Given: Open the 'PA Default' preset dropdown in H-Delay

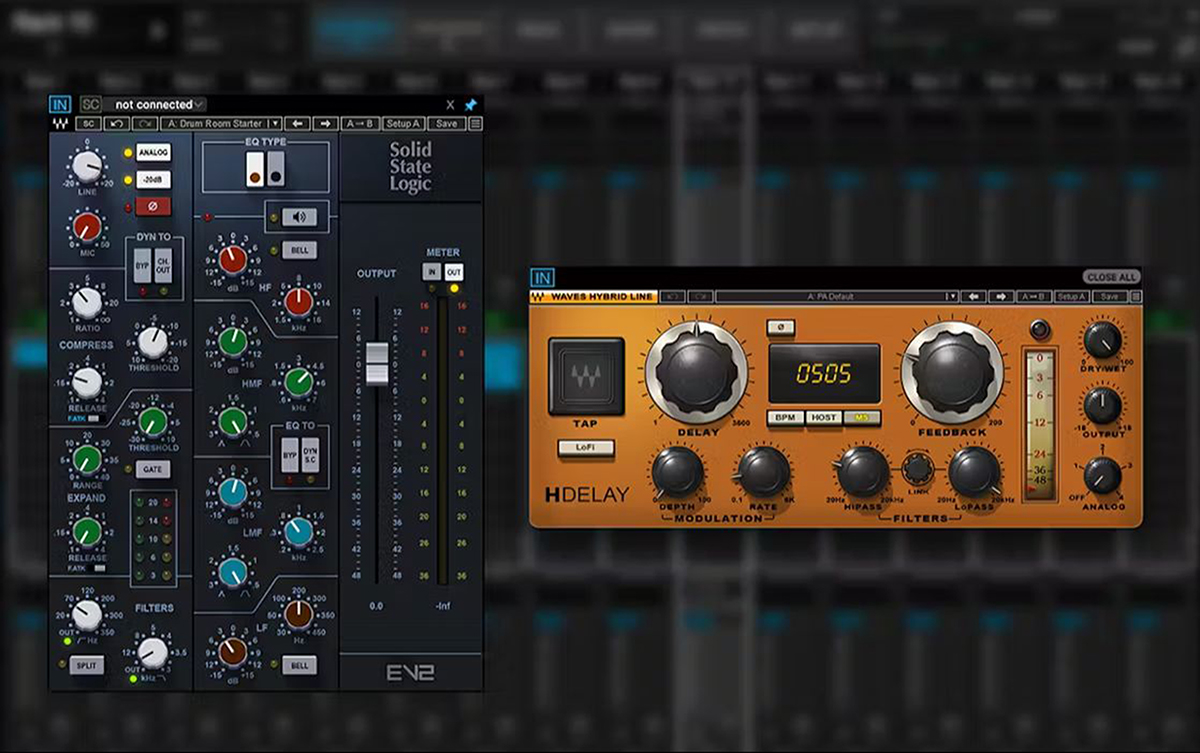Looking at the screenshot, I should click(836, 296).
